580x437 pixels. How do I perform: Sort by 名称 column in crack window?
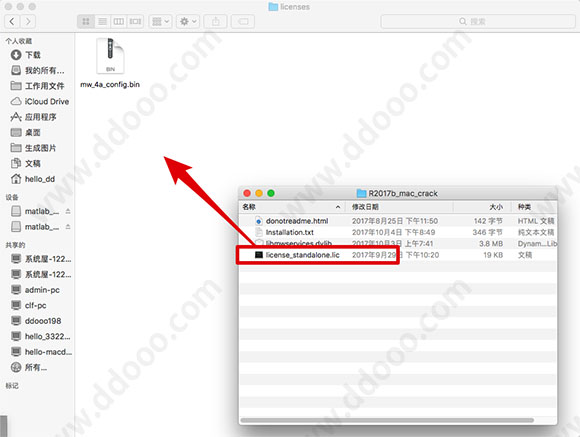[292, 207]
